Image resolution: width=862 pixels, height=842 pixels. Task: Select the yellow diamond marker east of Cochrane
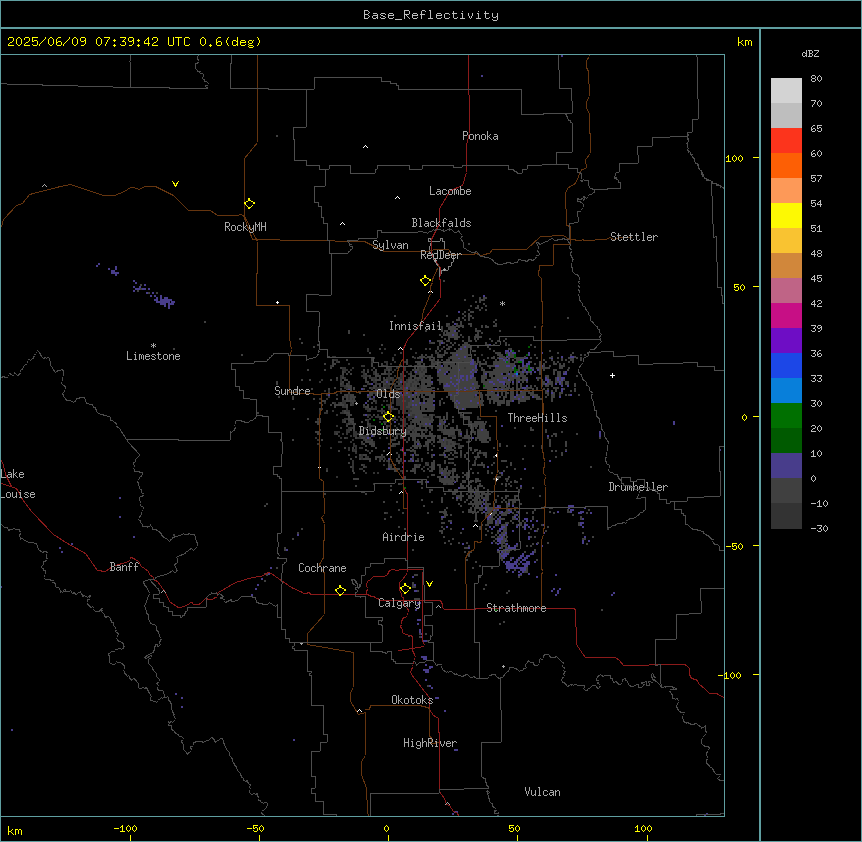point(340,590)
